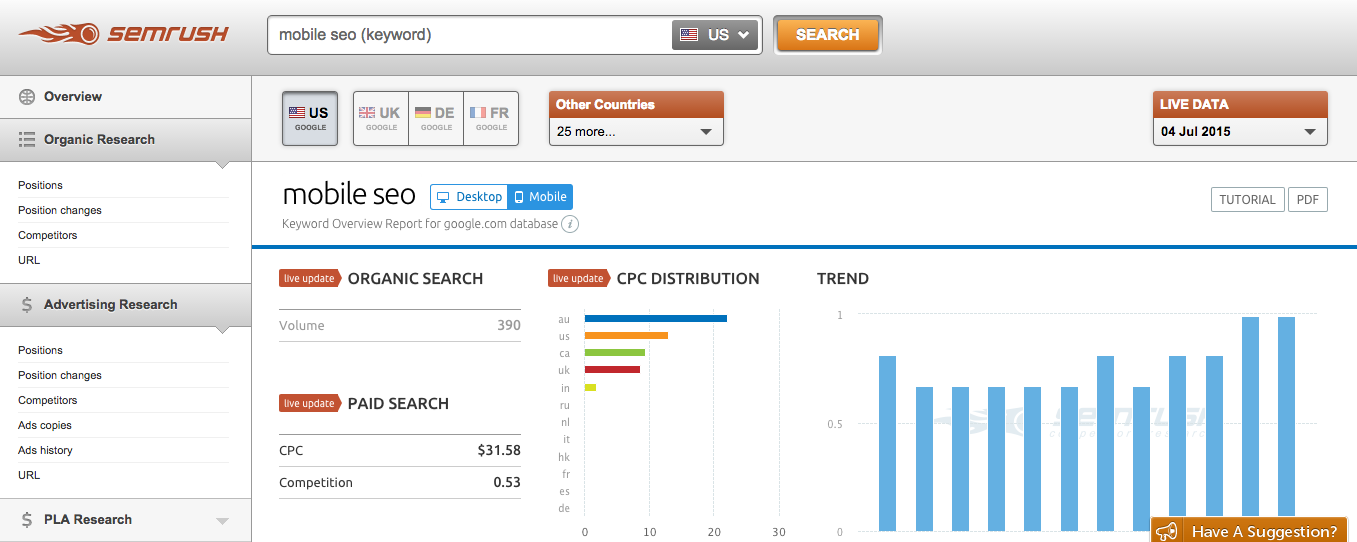
Task: Click the PDF export button
Action: pos(1308,199)
